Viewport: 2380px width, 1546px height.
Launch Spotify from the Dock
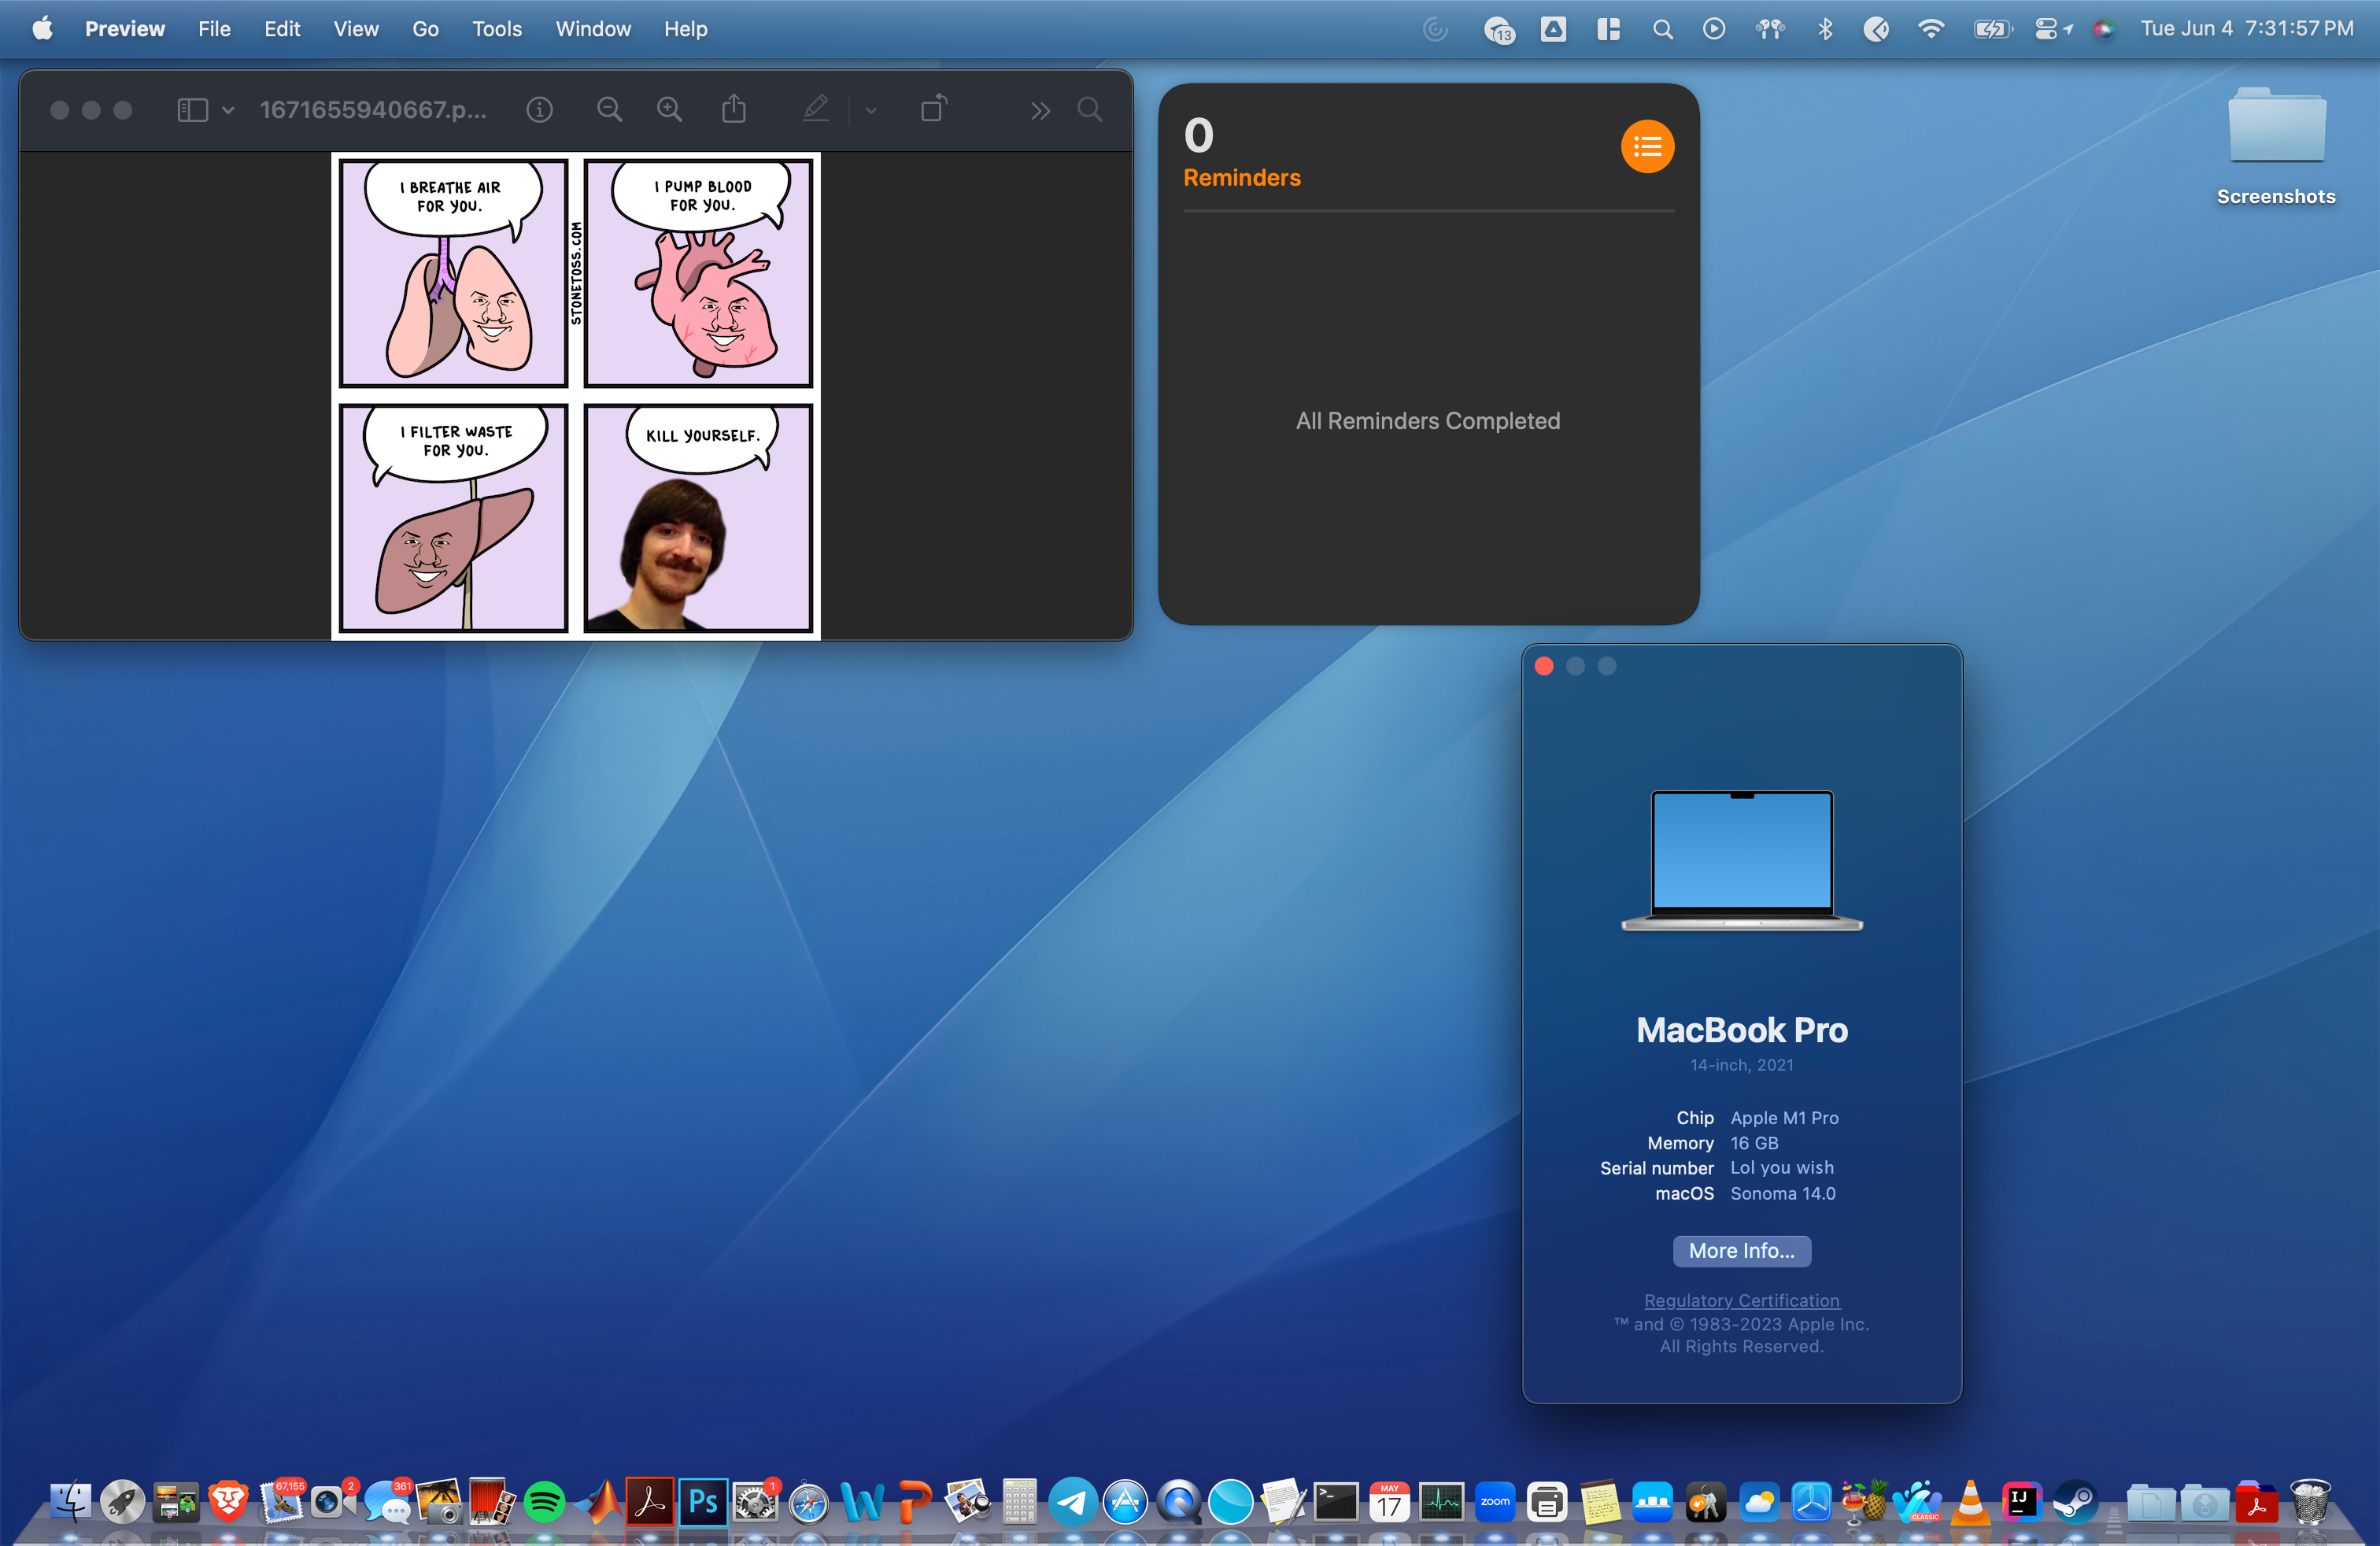(x=545, y=1502)
